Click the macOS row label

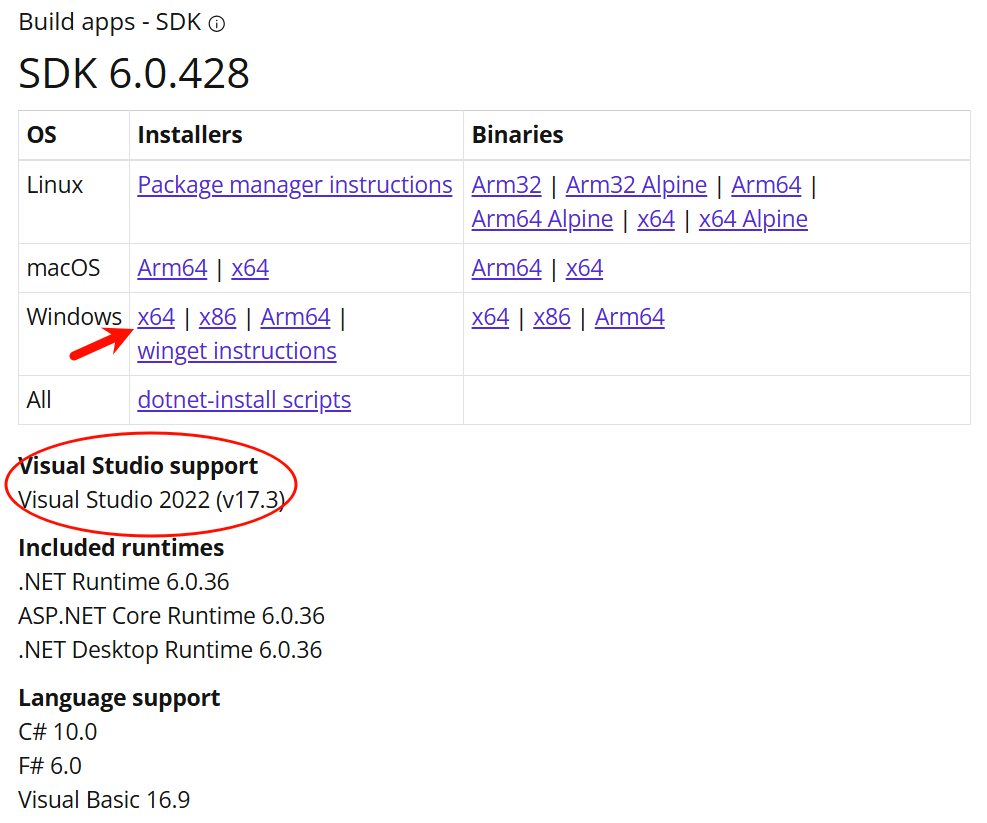click(x=64, y=268)
